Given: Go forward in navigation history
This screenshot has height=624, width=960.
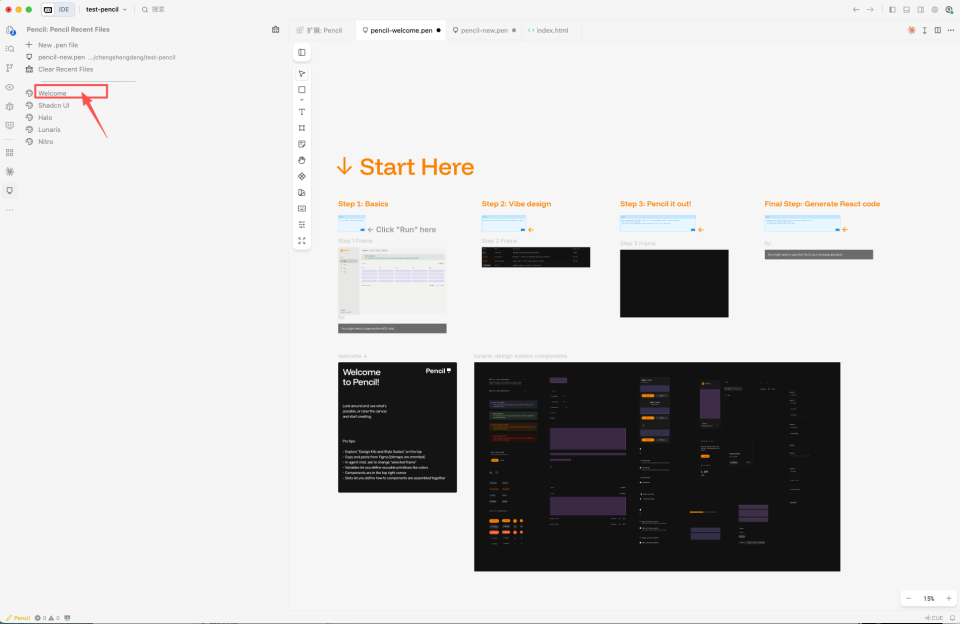Looking at the screenshot, I should pos(870,10).
